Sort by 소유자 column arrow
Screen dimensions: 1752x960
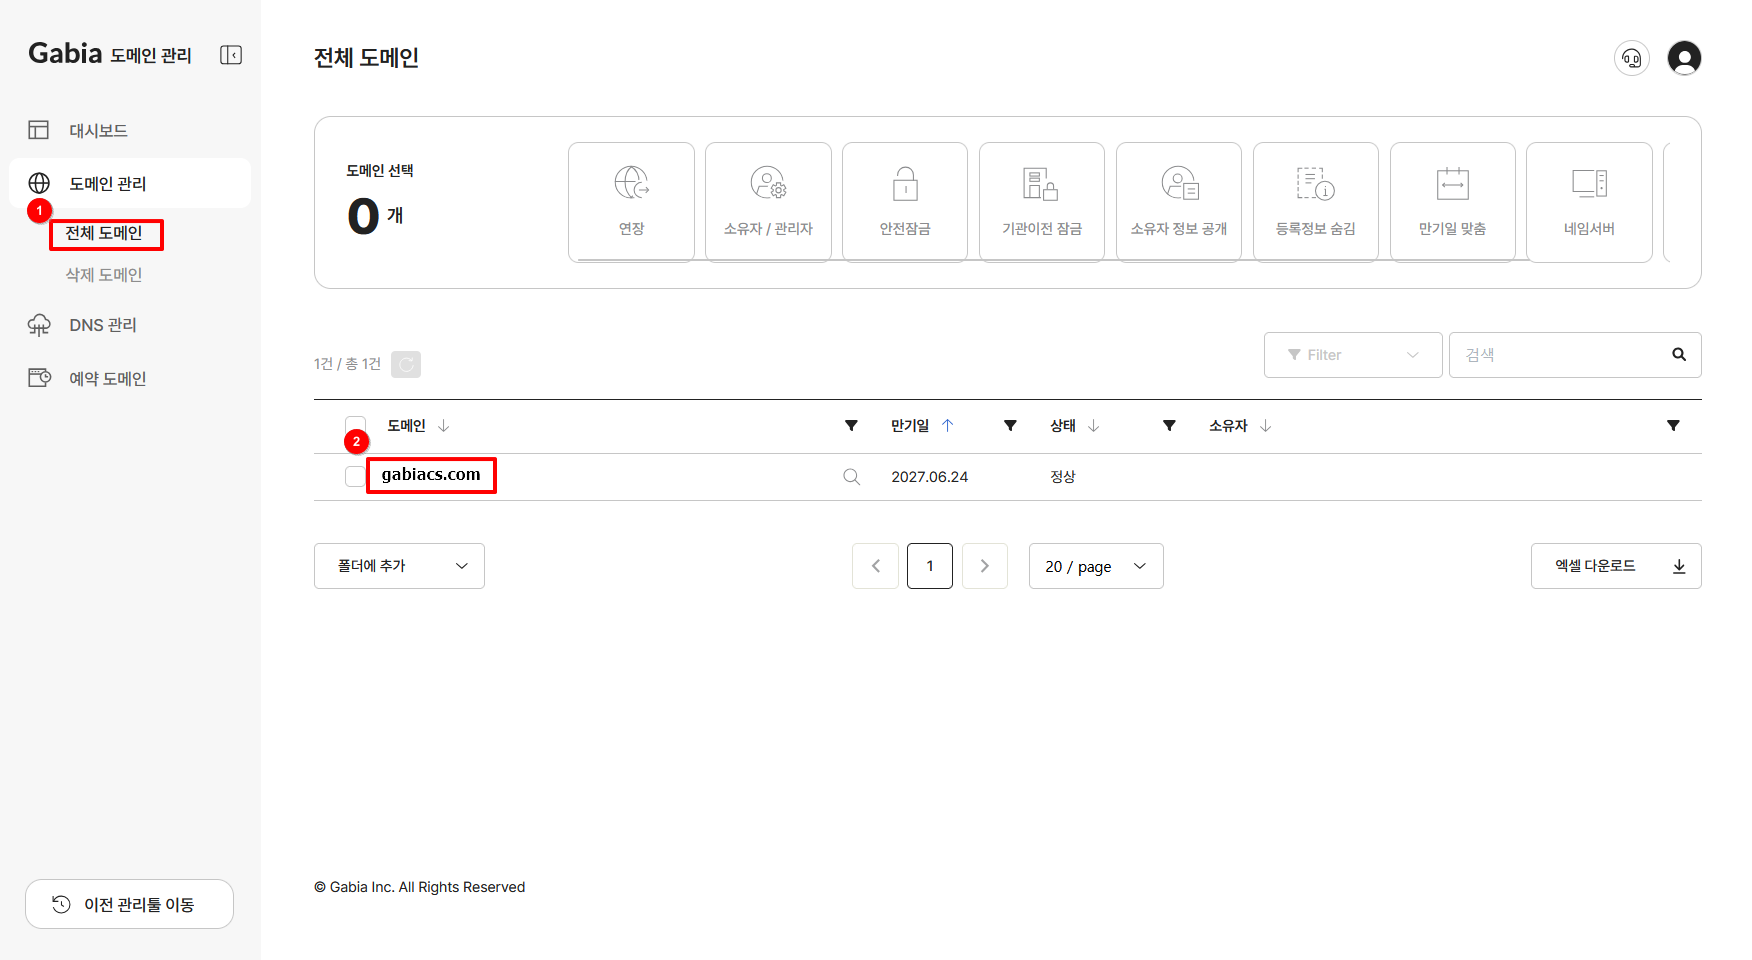1266,426
